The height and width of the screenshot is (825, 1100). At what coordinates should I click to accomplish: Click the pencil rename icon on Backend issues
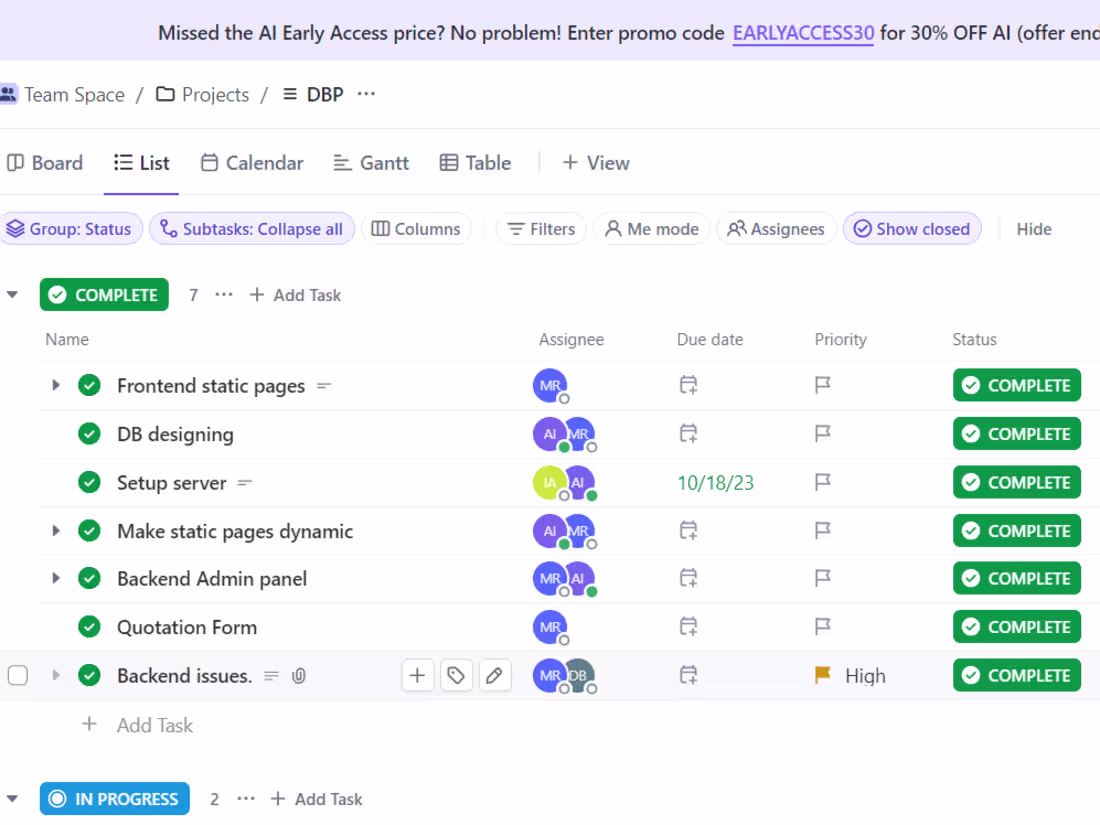tap(494, 676)
